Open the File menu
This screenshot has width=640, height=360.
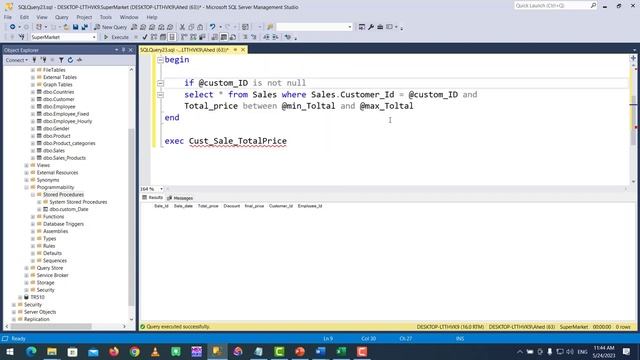point(8,17)
